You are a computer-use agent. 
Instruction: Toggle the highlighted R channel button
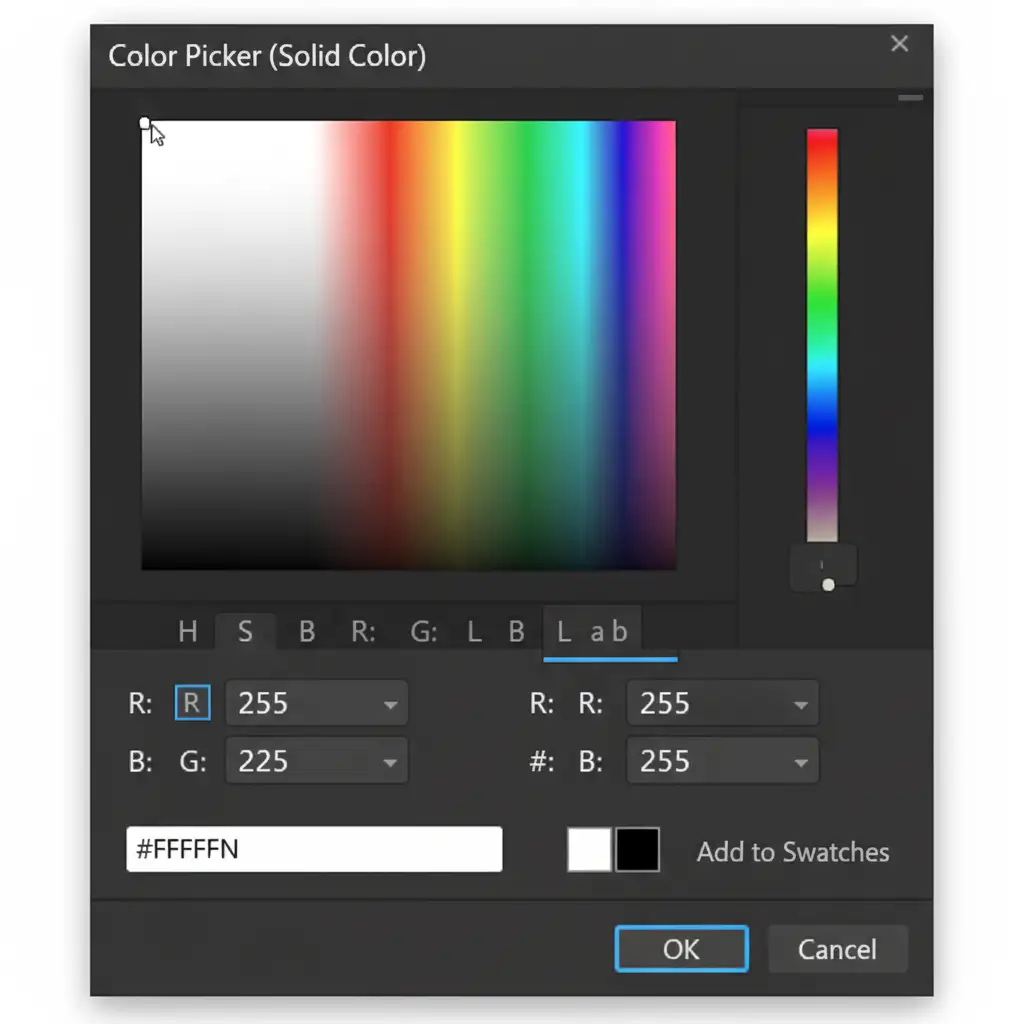pyautogui.click(x=192, y=703)
